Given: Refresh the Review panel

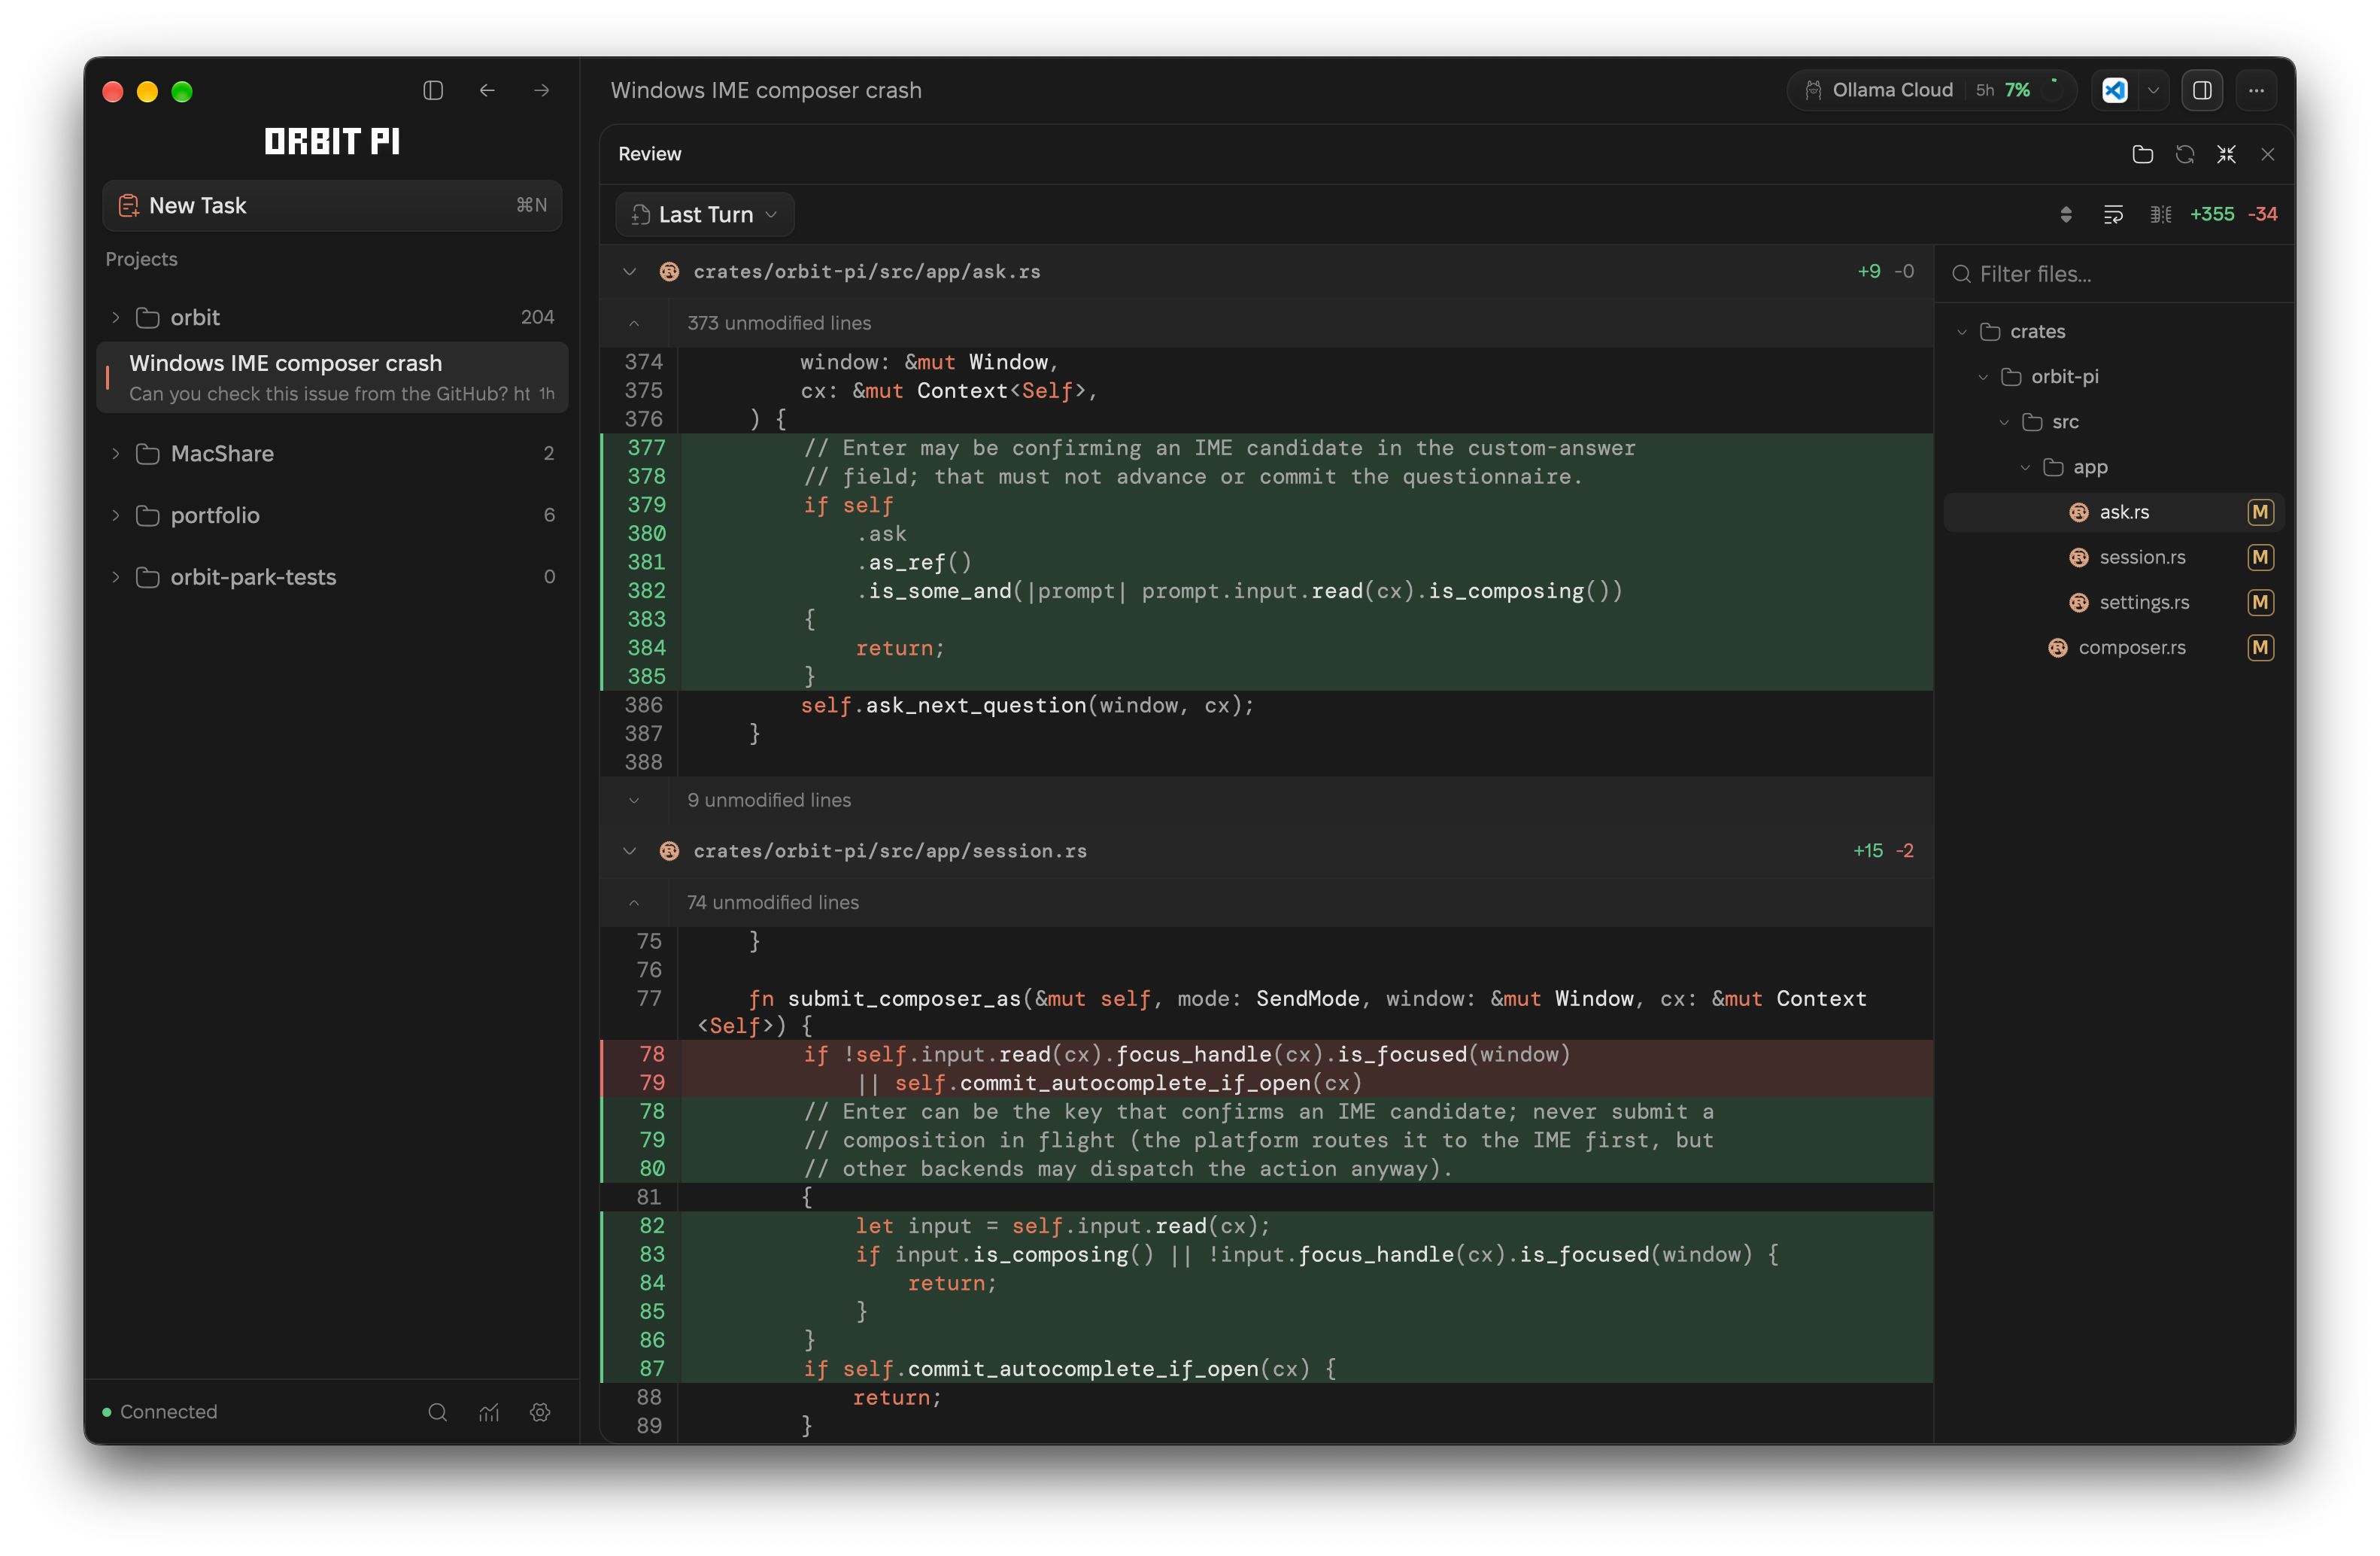Looking at the screenshot, I should click(x=2184, y=154).
